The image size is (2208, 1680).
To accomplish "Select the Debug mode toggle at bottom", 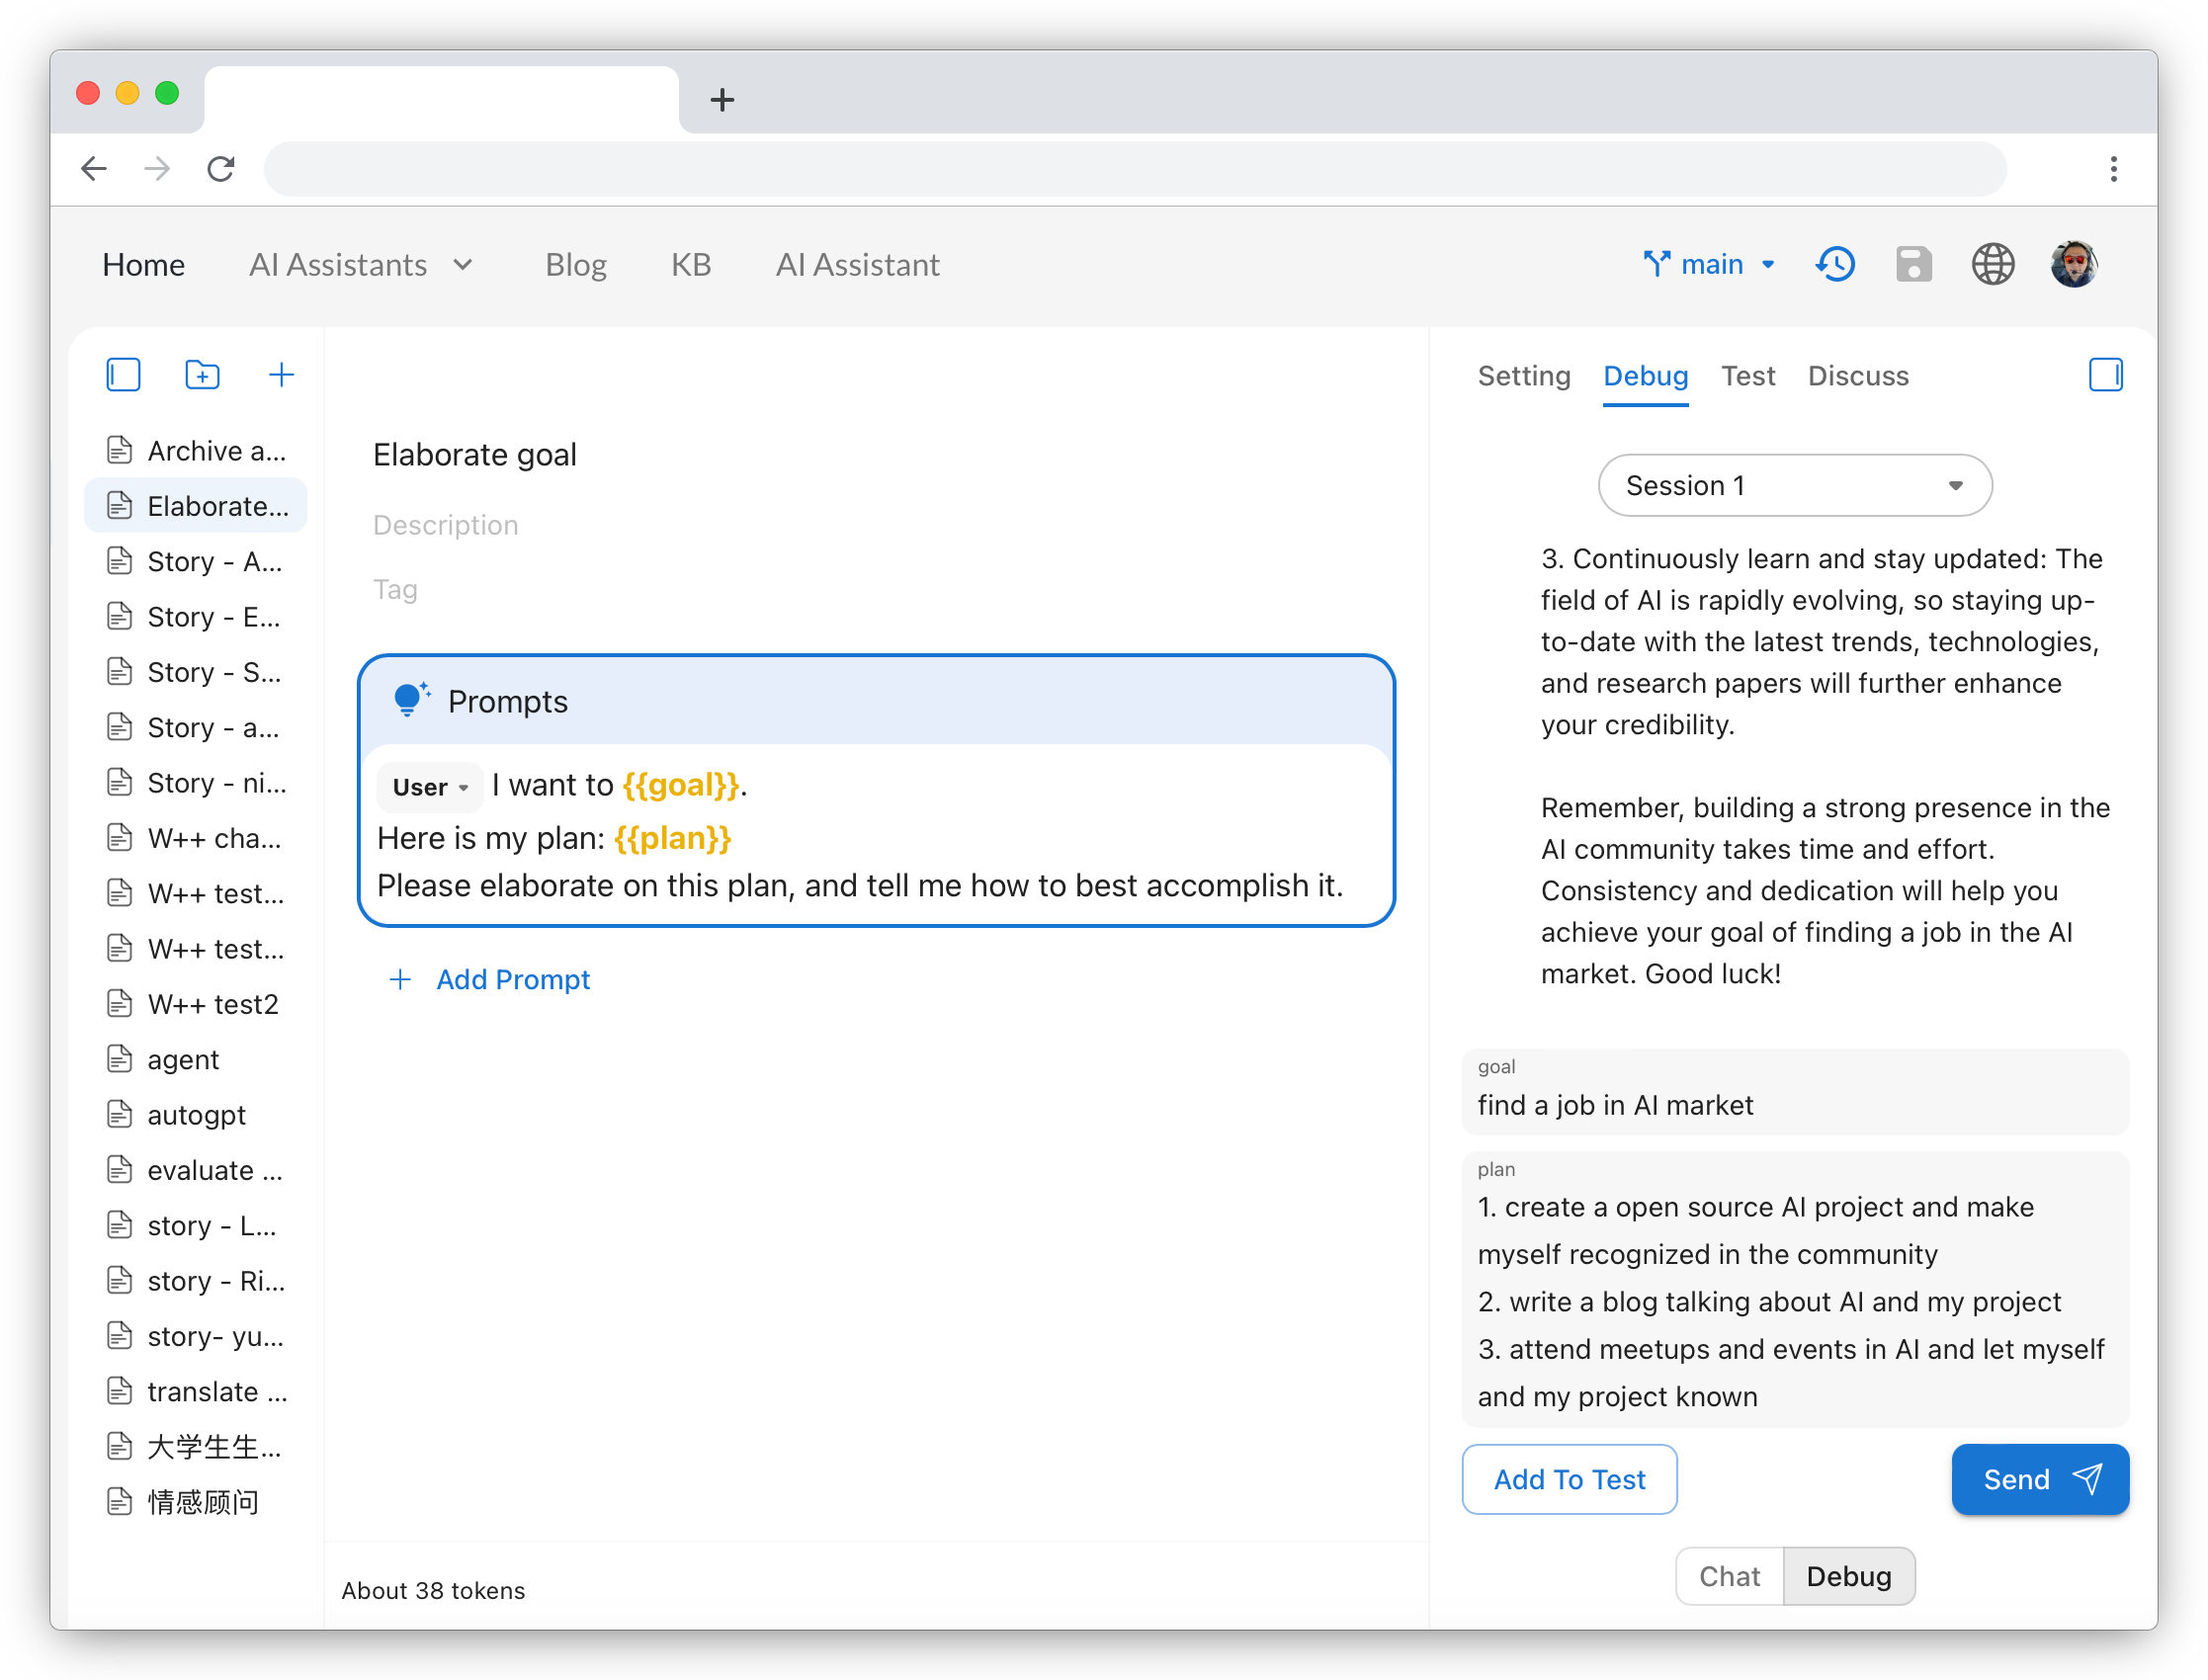I will (1848, 1576).
